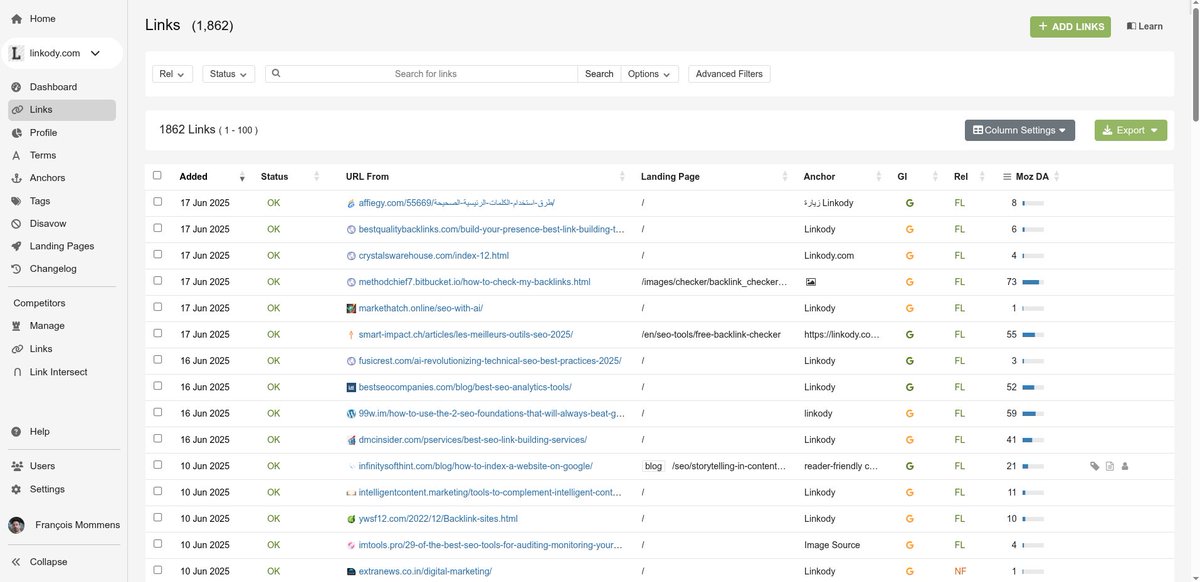This screenshot has height=582, width=1200.
Task: Open the Disavow section
Action: coord(48,223)
